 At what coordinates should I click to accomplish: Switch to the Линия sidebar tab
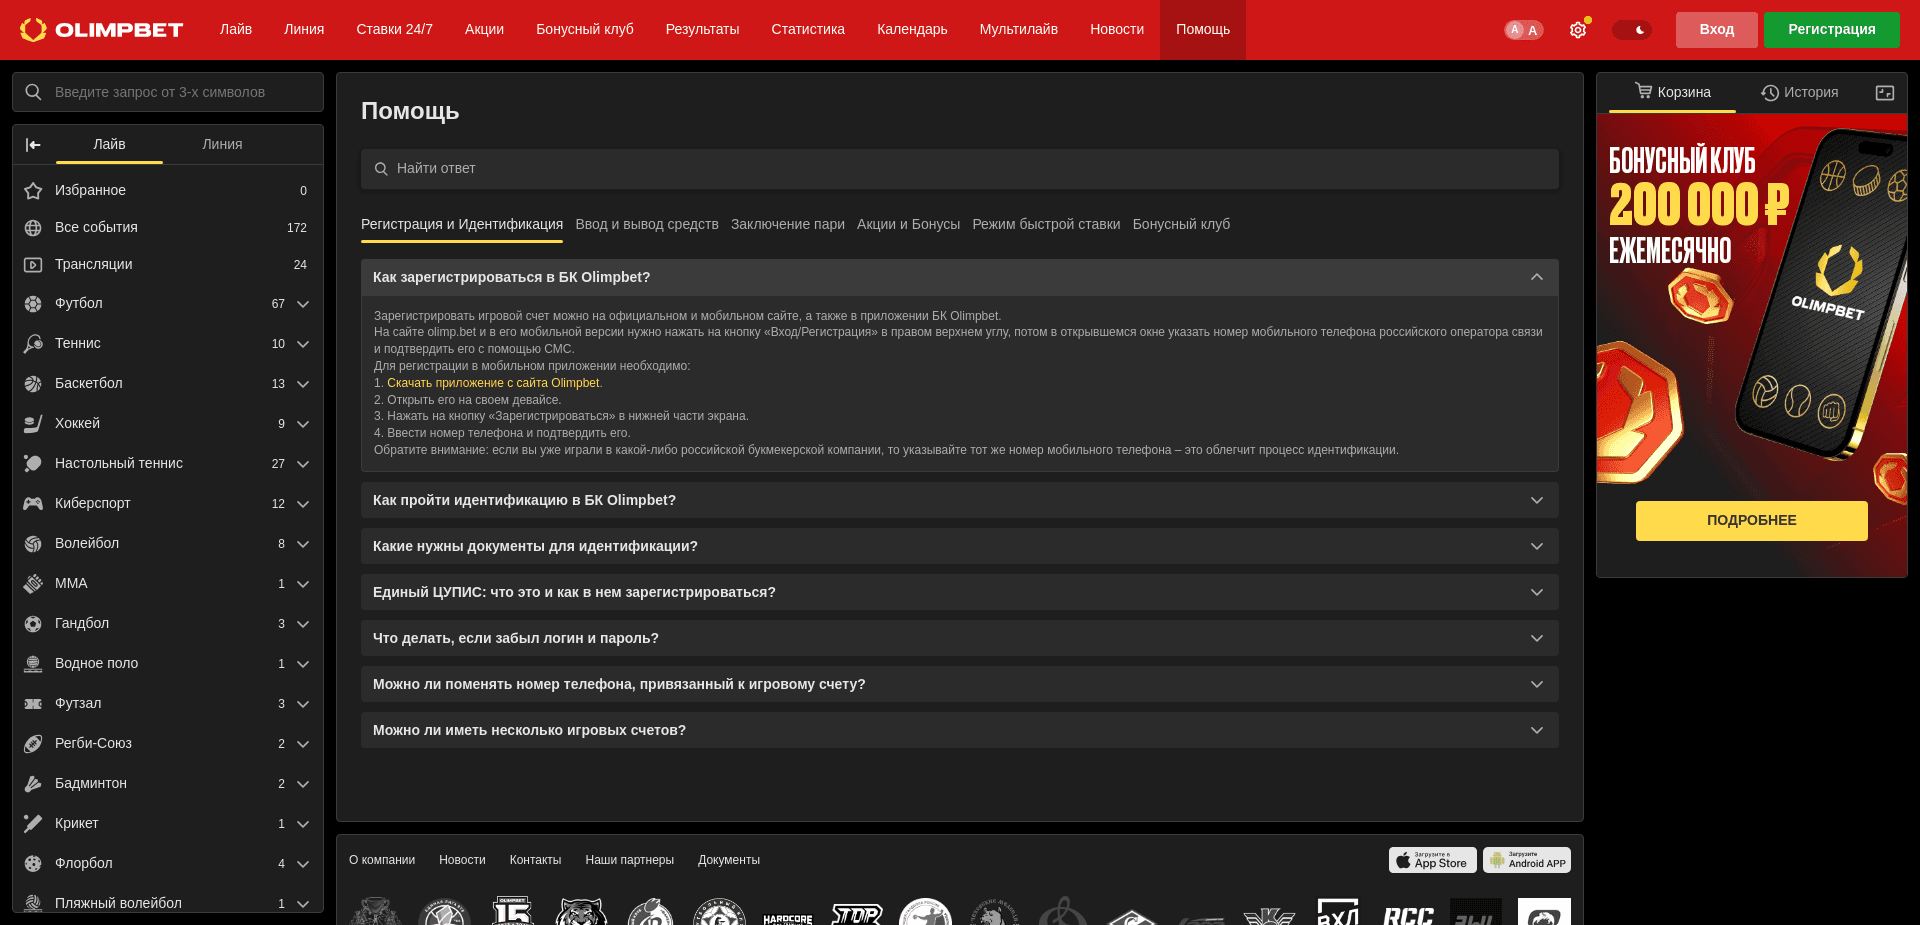tap(222, 145)
